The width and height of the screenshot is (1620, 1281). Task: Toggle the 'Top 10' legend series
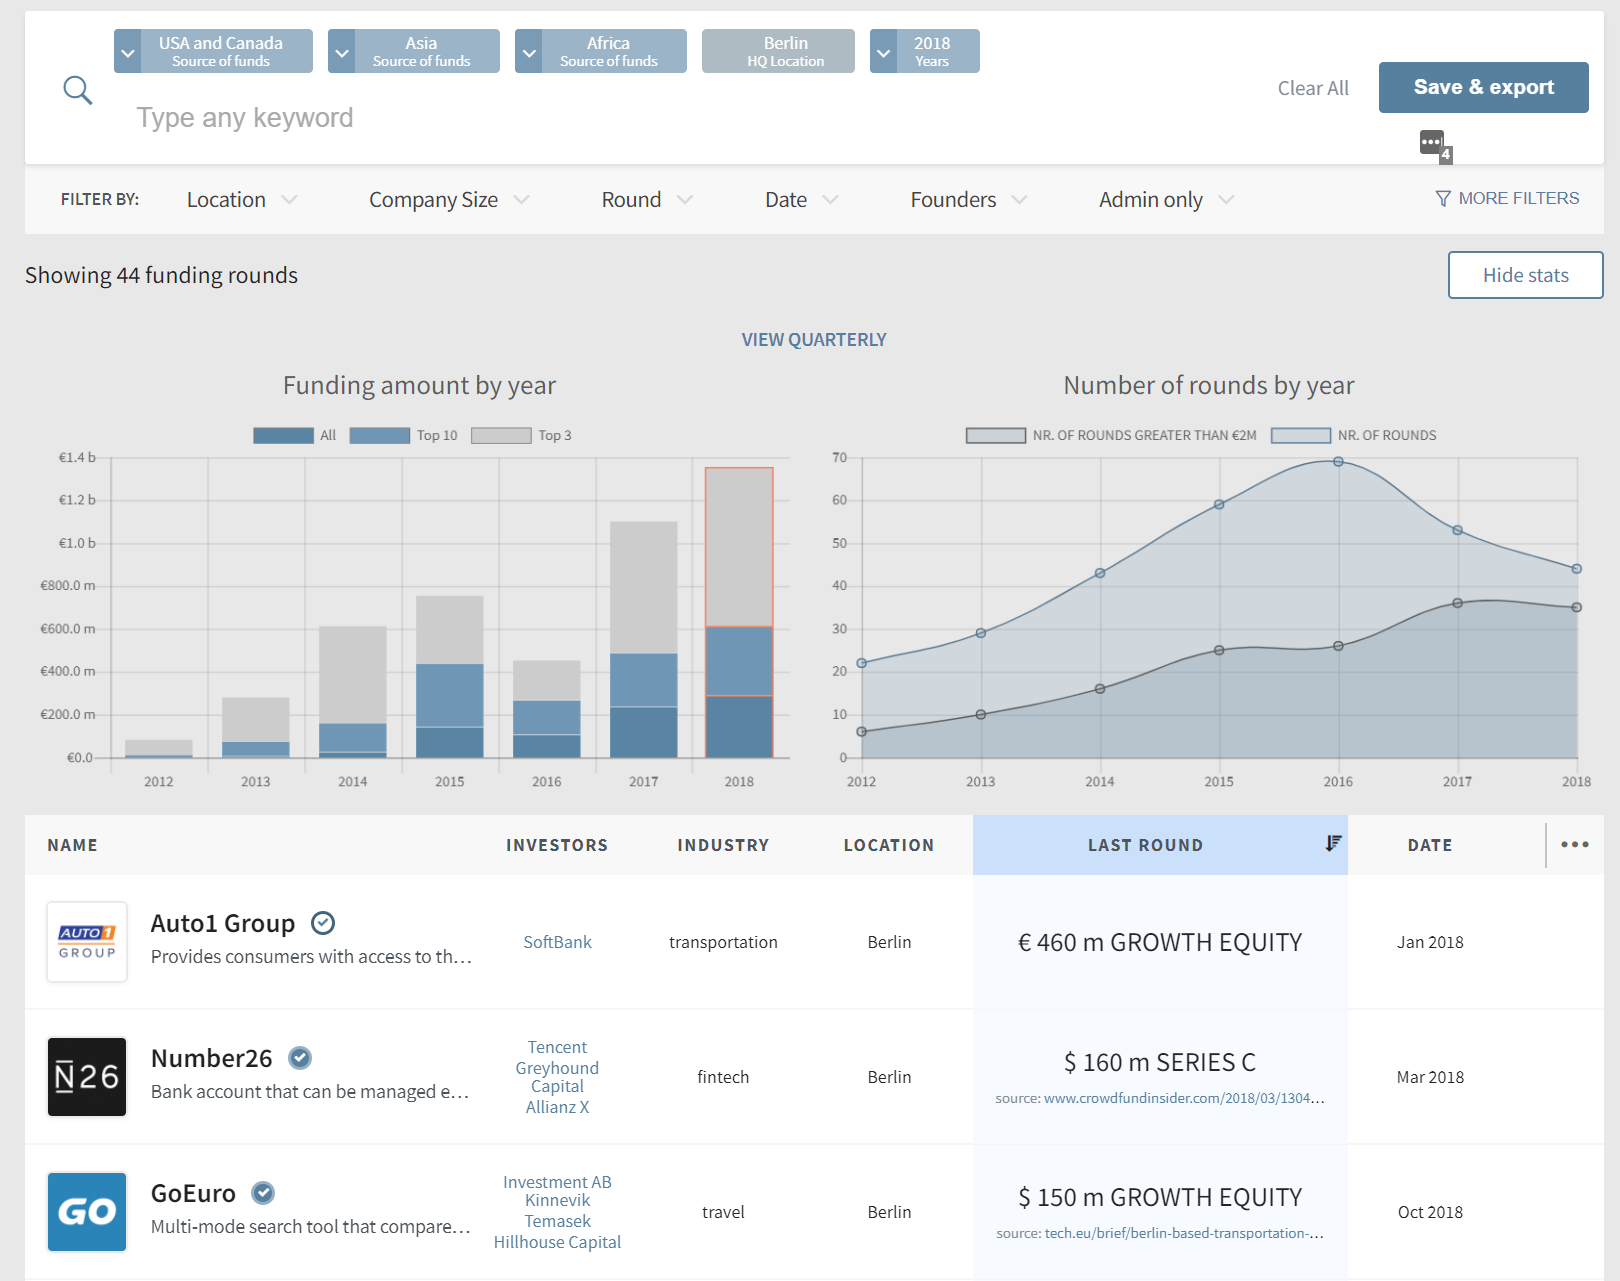[x=380, y=436]
